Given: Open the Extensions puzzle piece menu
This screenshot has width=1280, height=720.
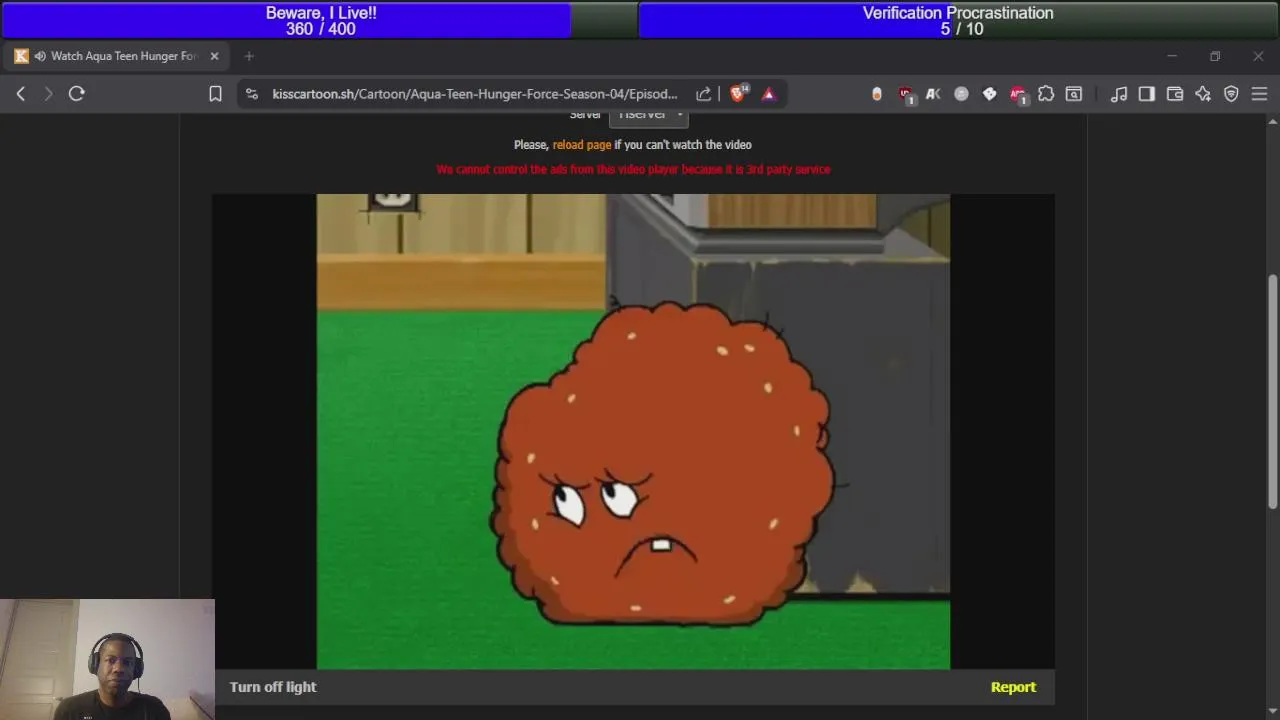Looking at the screenshot, I should click(x=1046, y=94).
